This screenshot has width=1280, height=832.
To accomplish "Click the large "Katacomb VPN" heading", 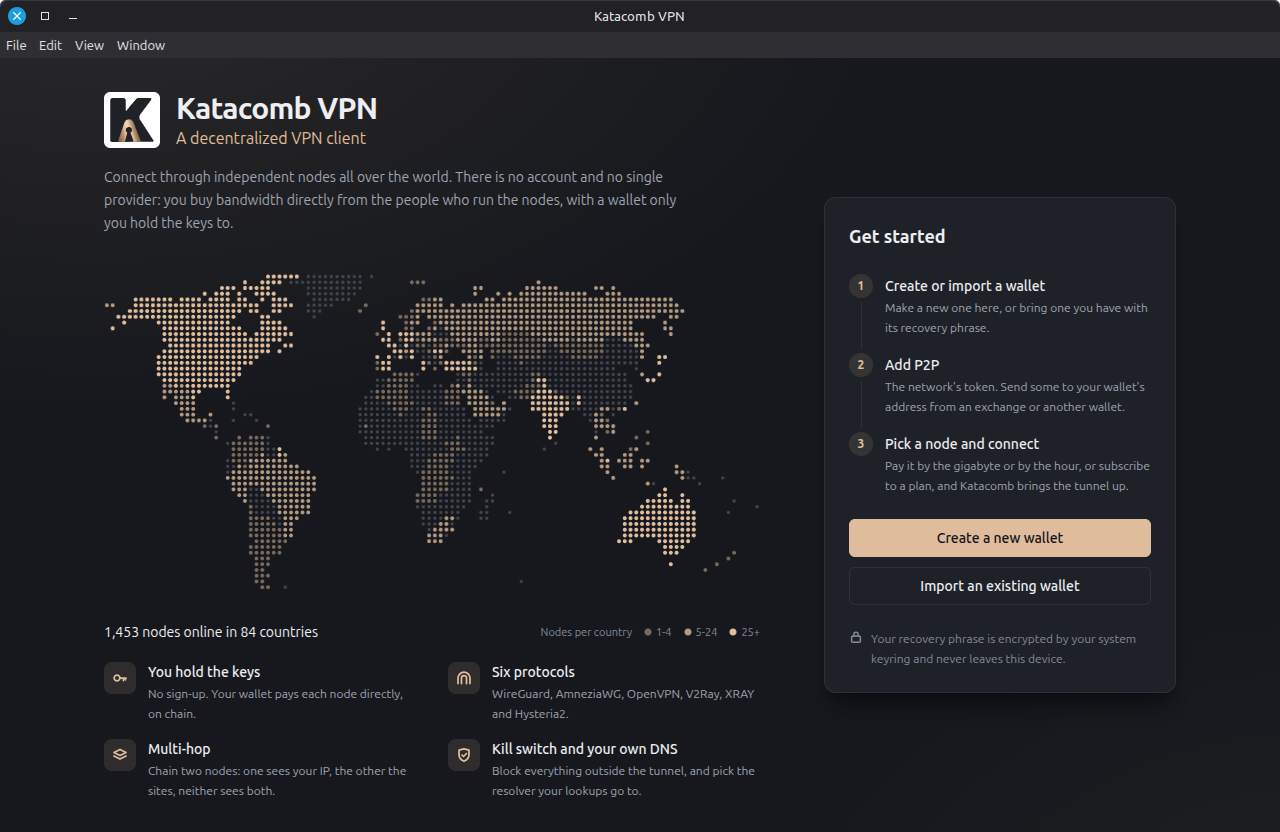I will click(277, 108).
